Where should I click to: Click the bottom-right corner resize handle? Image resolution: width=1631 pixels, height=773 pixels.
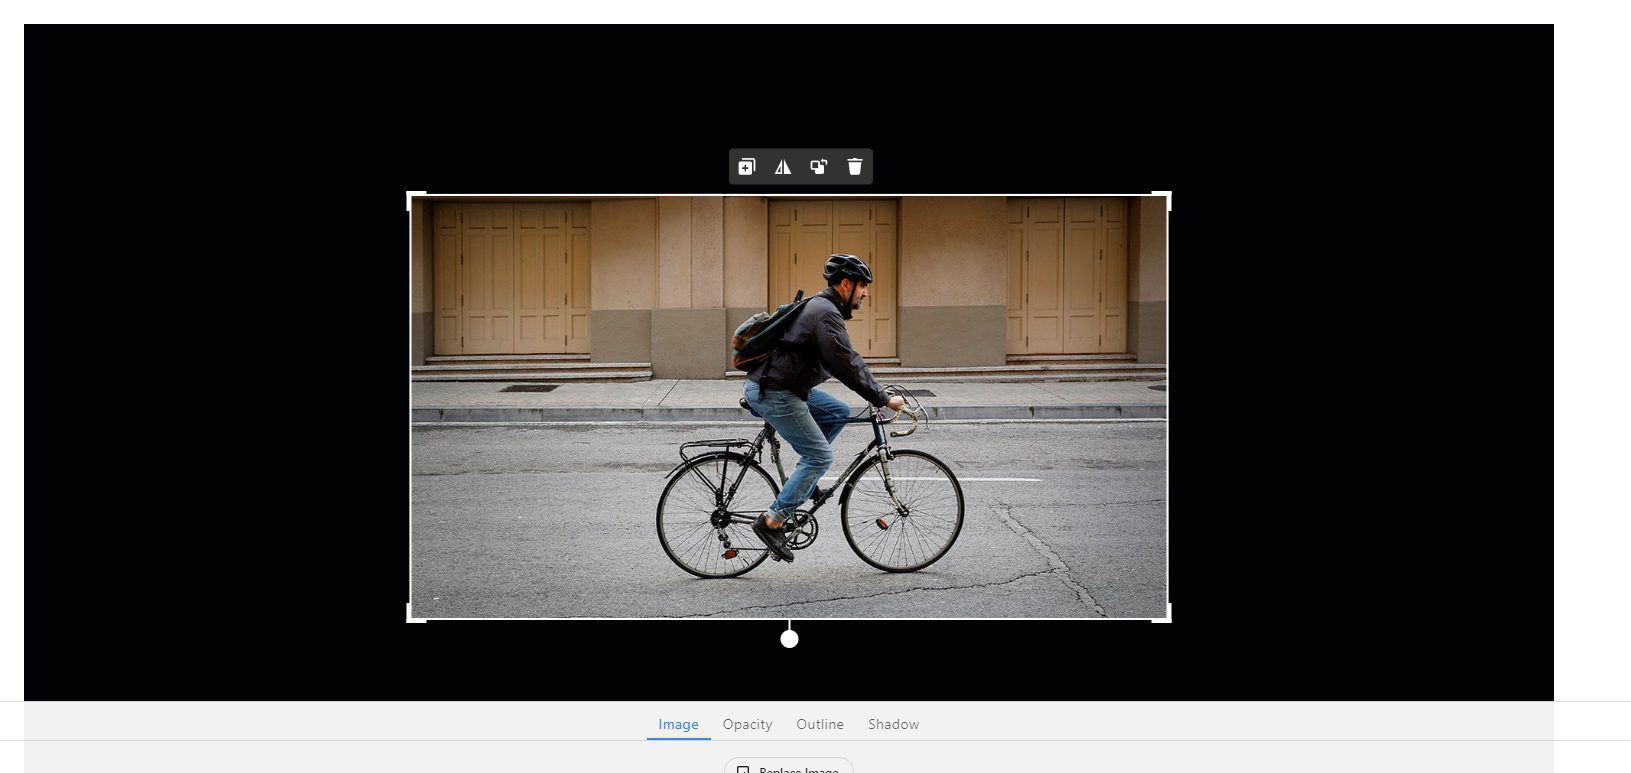[x=1167, y=618]
